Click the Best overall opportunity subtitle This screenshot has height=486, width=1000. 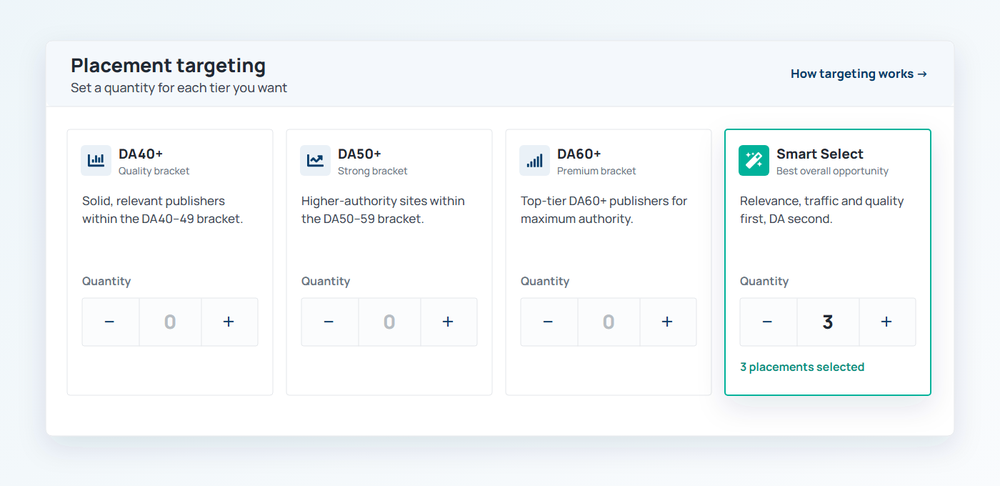click(832, 171)
